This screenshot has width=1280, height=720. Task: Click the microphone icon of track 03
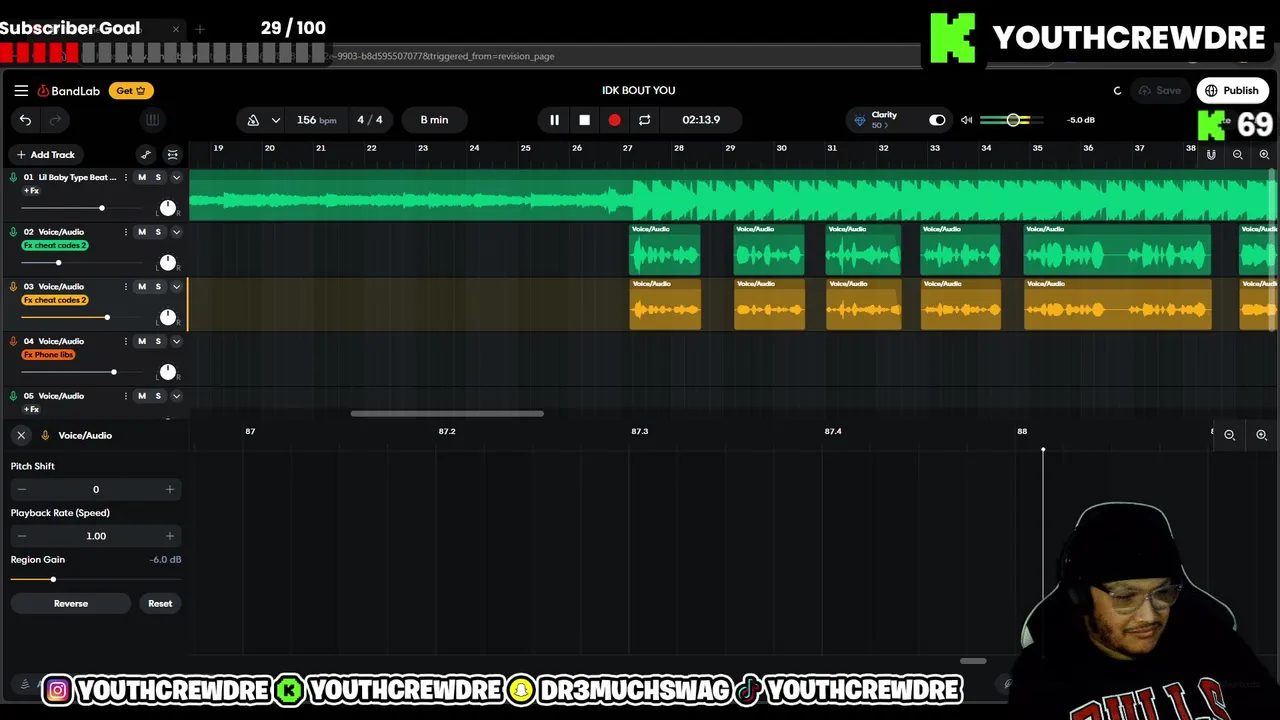pos(13,287)
